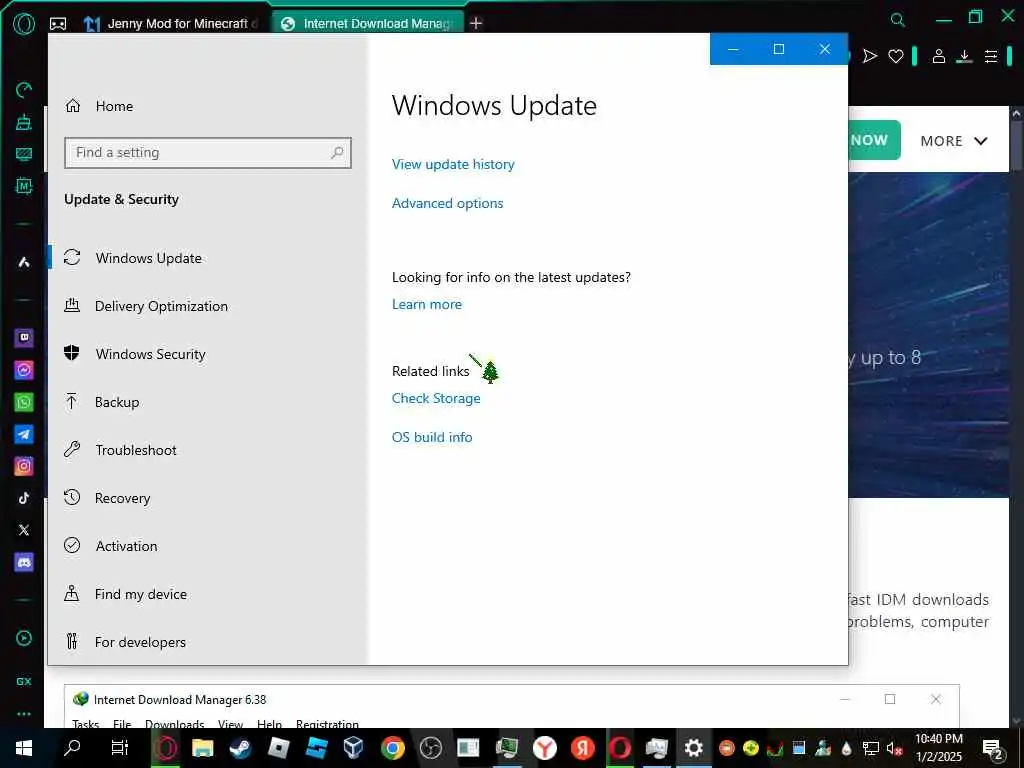Open notification center with 2 notifications
Viewport: 1024px width, 768px height.
993,748
